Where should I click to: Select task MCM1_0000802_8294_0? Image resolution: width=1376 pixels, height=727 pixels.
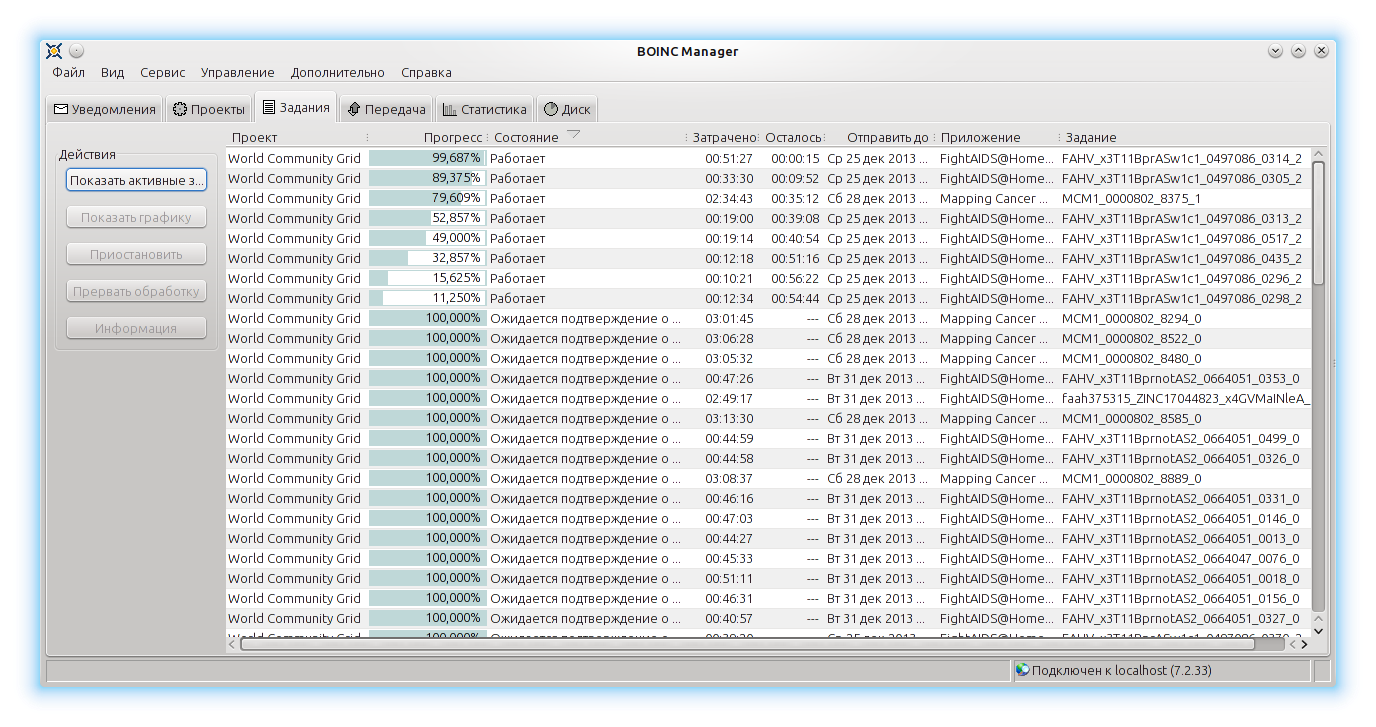(1131, 318)
